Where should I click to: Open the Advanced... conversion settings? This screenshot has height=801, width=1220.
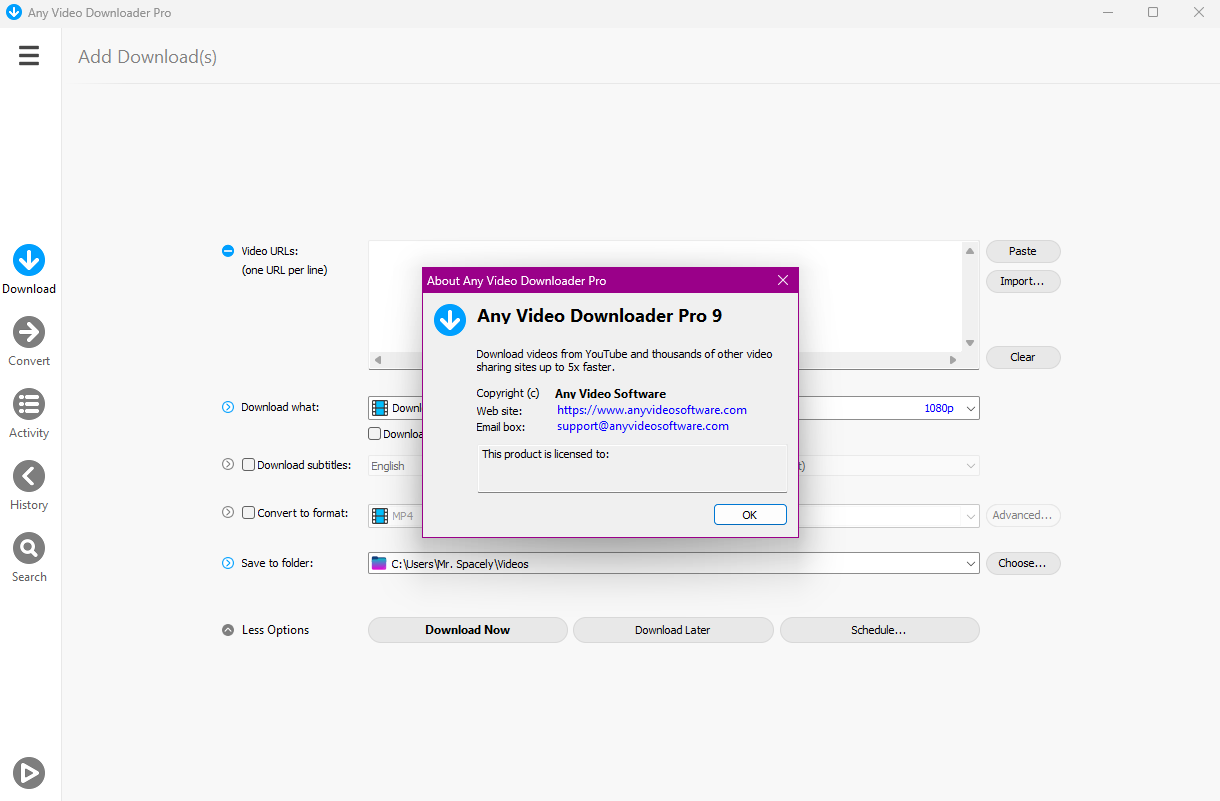coord(1023,515)
